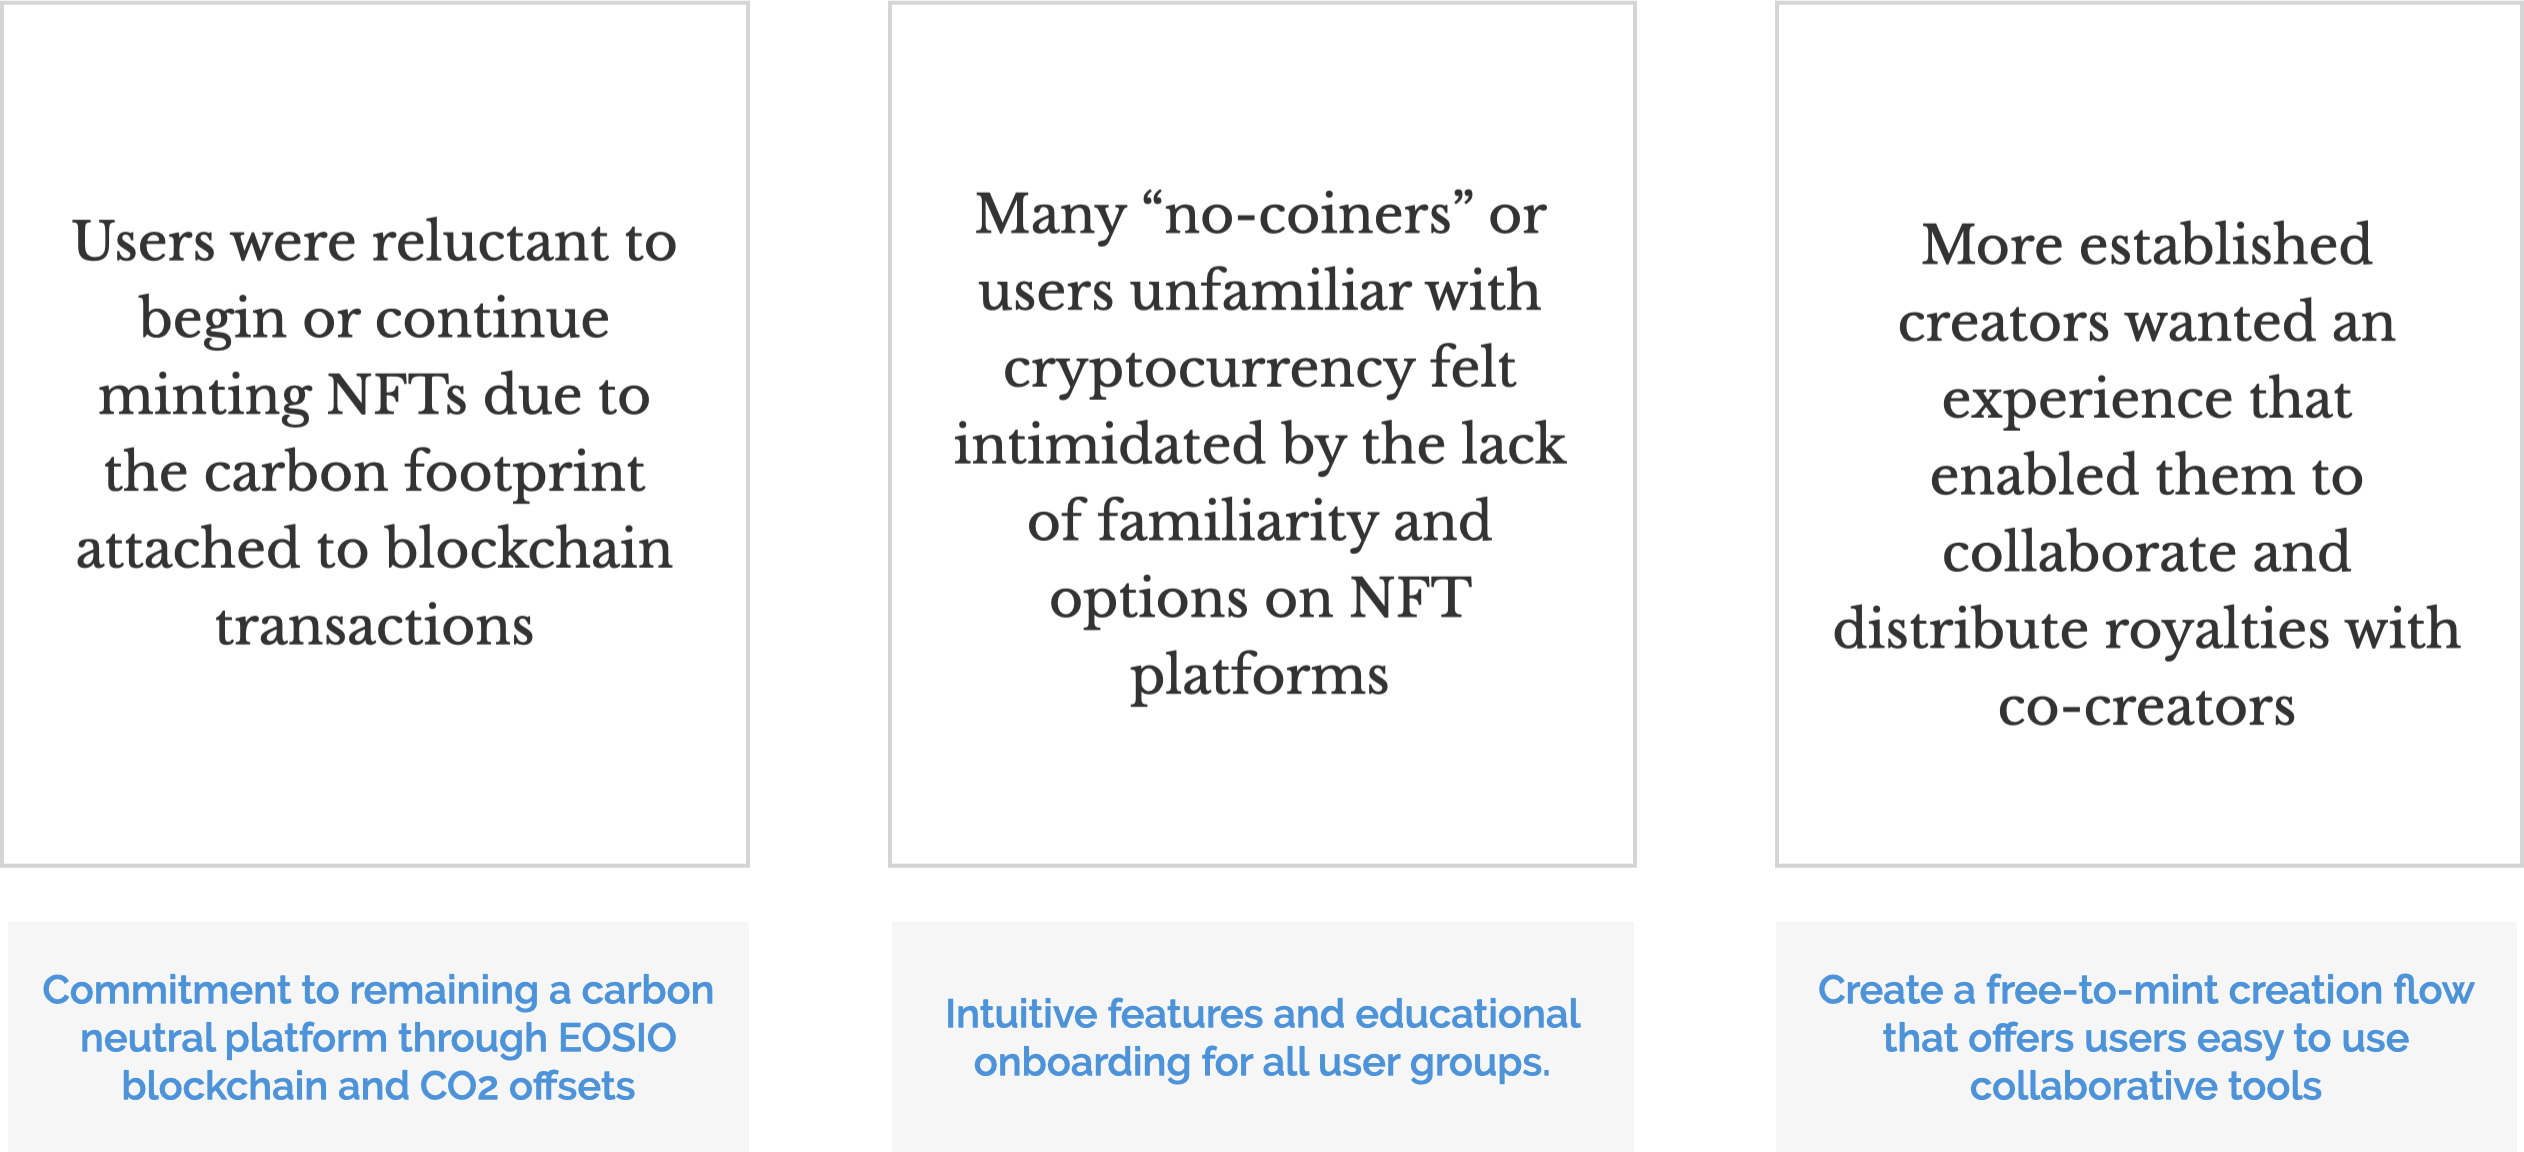Click "onboarding for all user groups." line
This screenshot has height=1152, width=2524.
(x=1262, y=1062)
